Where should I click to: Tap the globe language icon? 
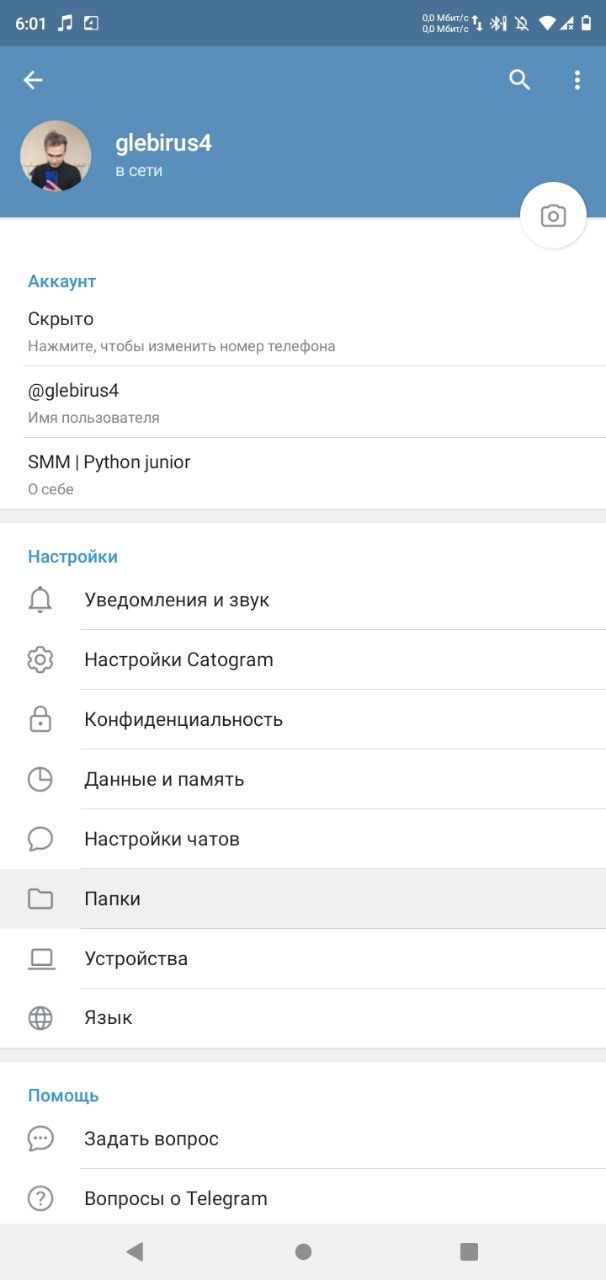click(40, 1018)
